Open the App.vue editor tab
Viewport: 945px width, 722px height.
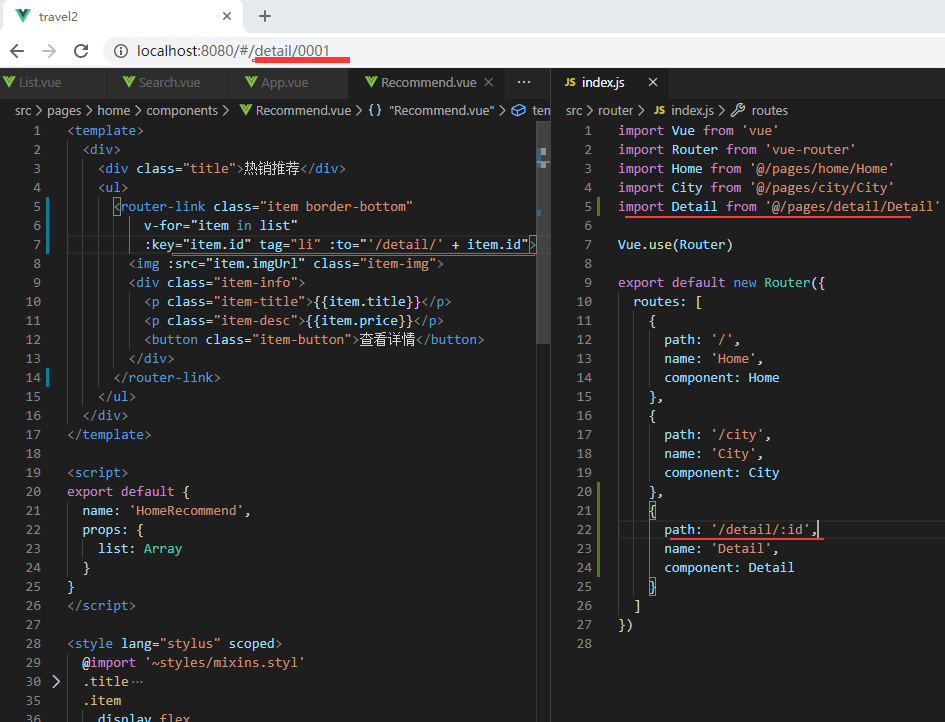[284, 82]
